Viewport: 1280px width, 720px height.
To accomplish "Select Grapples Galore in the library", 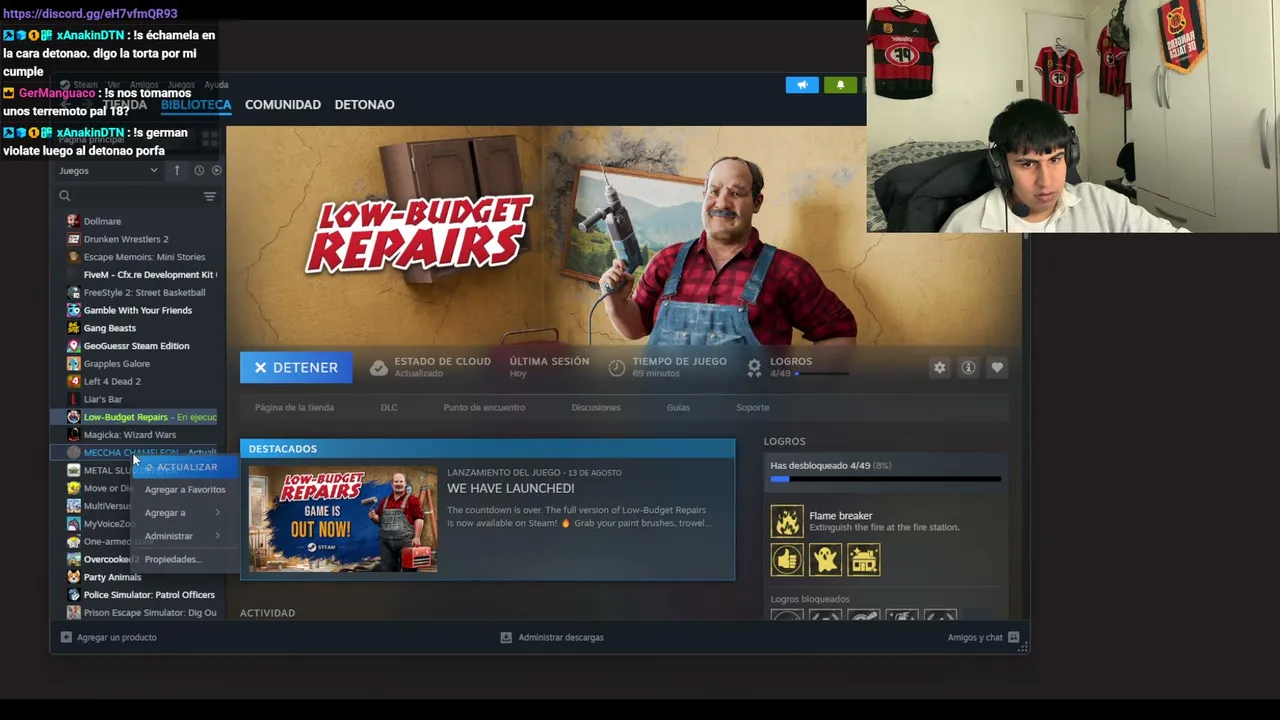I will pyautogui.click(x=117, y=364).
